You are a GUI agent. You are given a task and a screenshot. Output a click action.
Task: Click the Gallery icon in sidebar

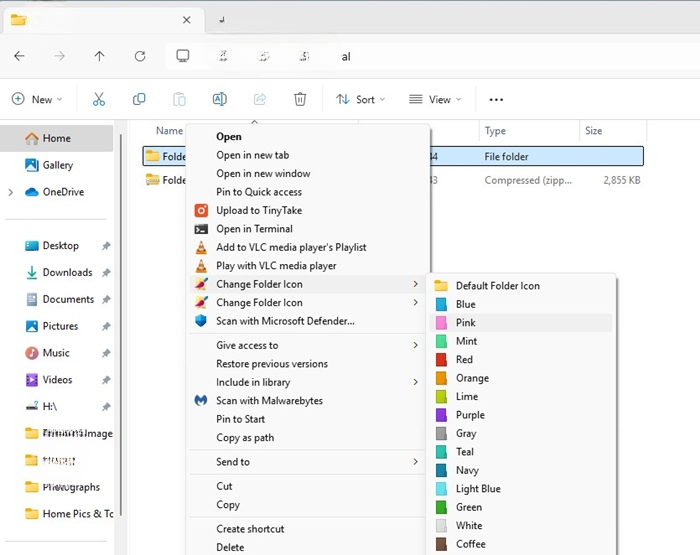[32, 165]
